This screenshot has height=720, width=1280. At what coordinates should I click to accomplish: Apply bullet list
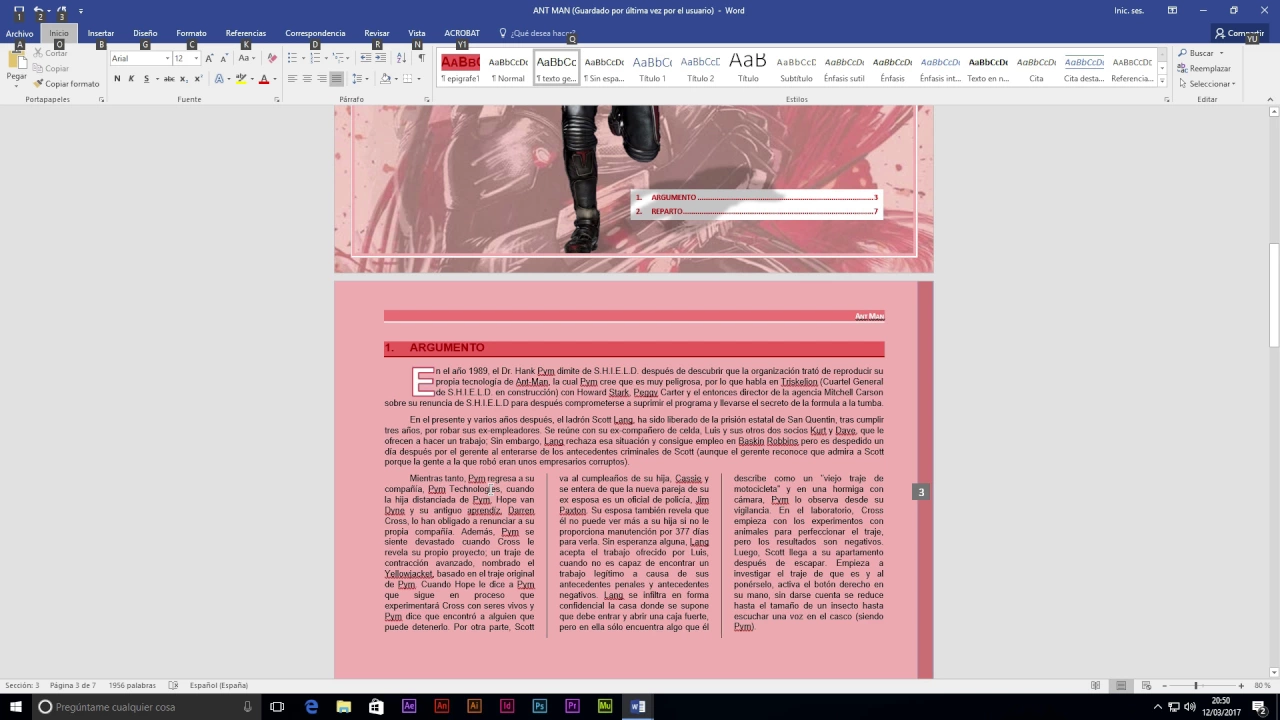(x=291, y=58)
